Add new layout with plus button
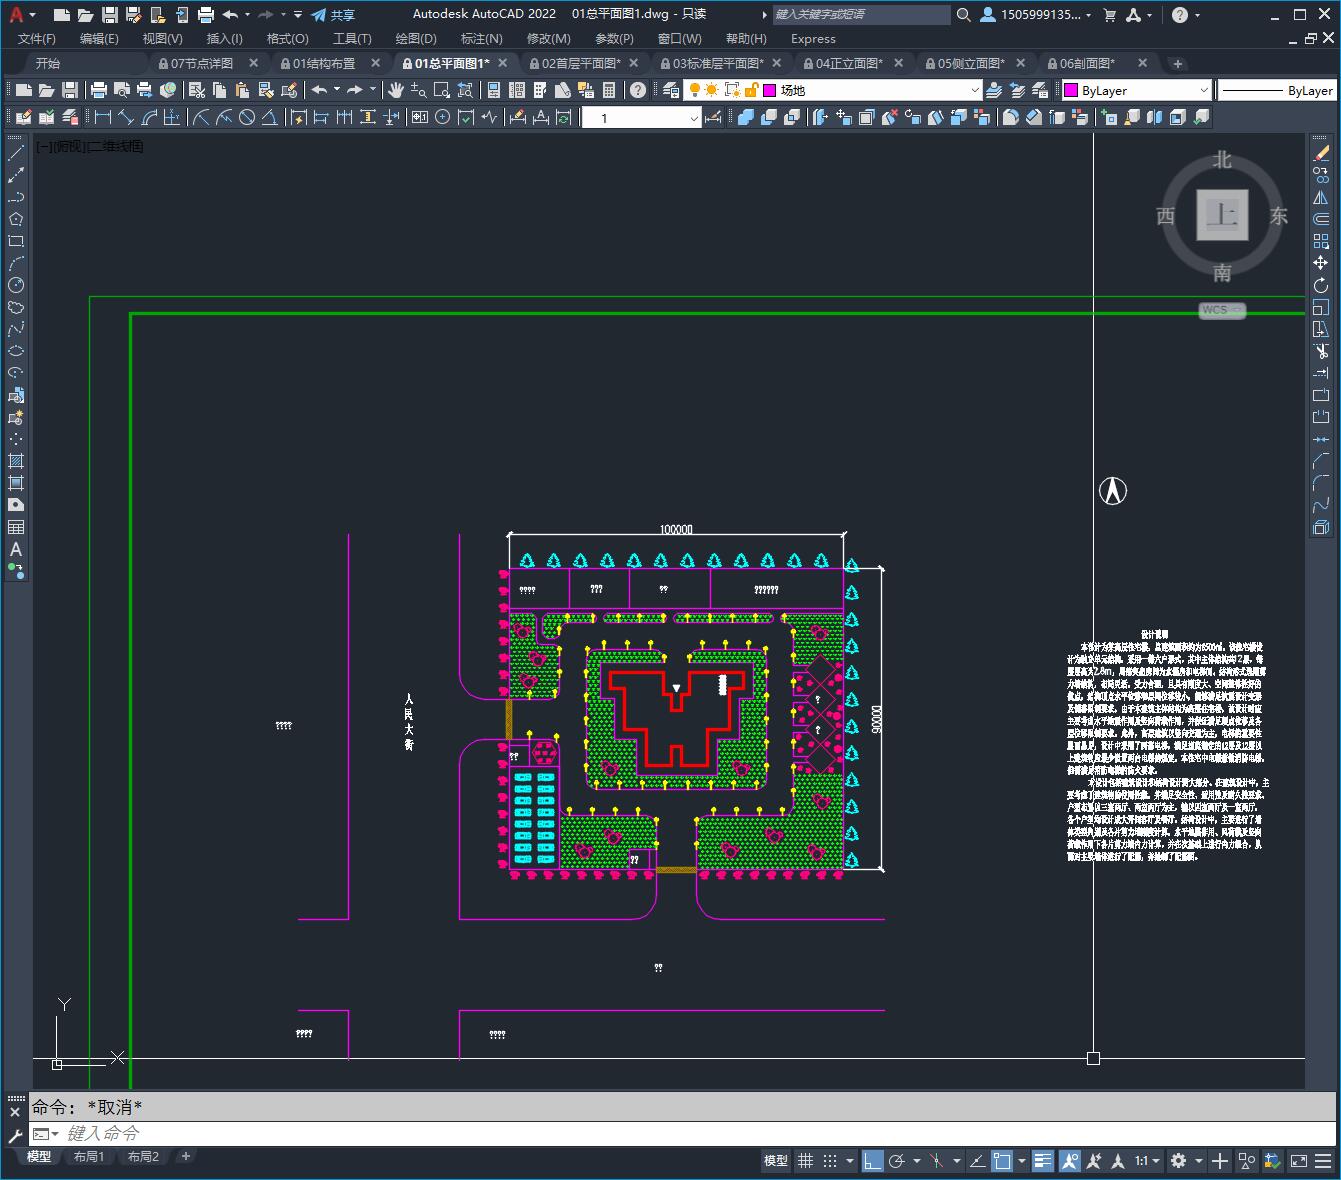 click(x=185, y=1156)
